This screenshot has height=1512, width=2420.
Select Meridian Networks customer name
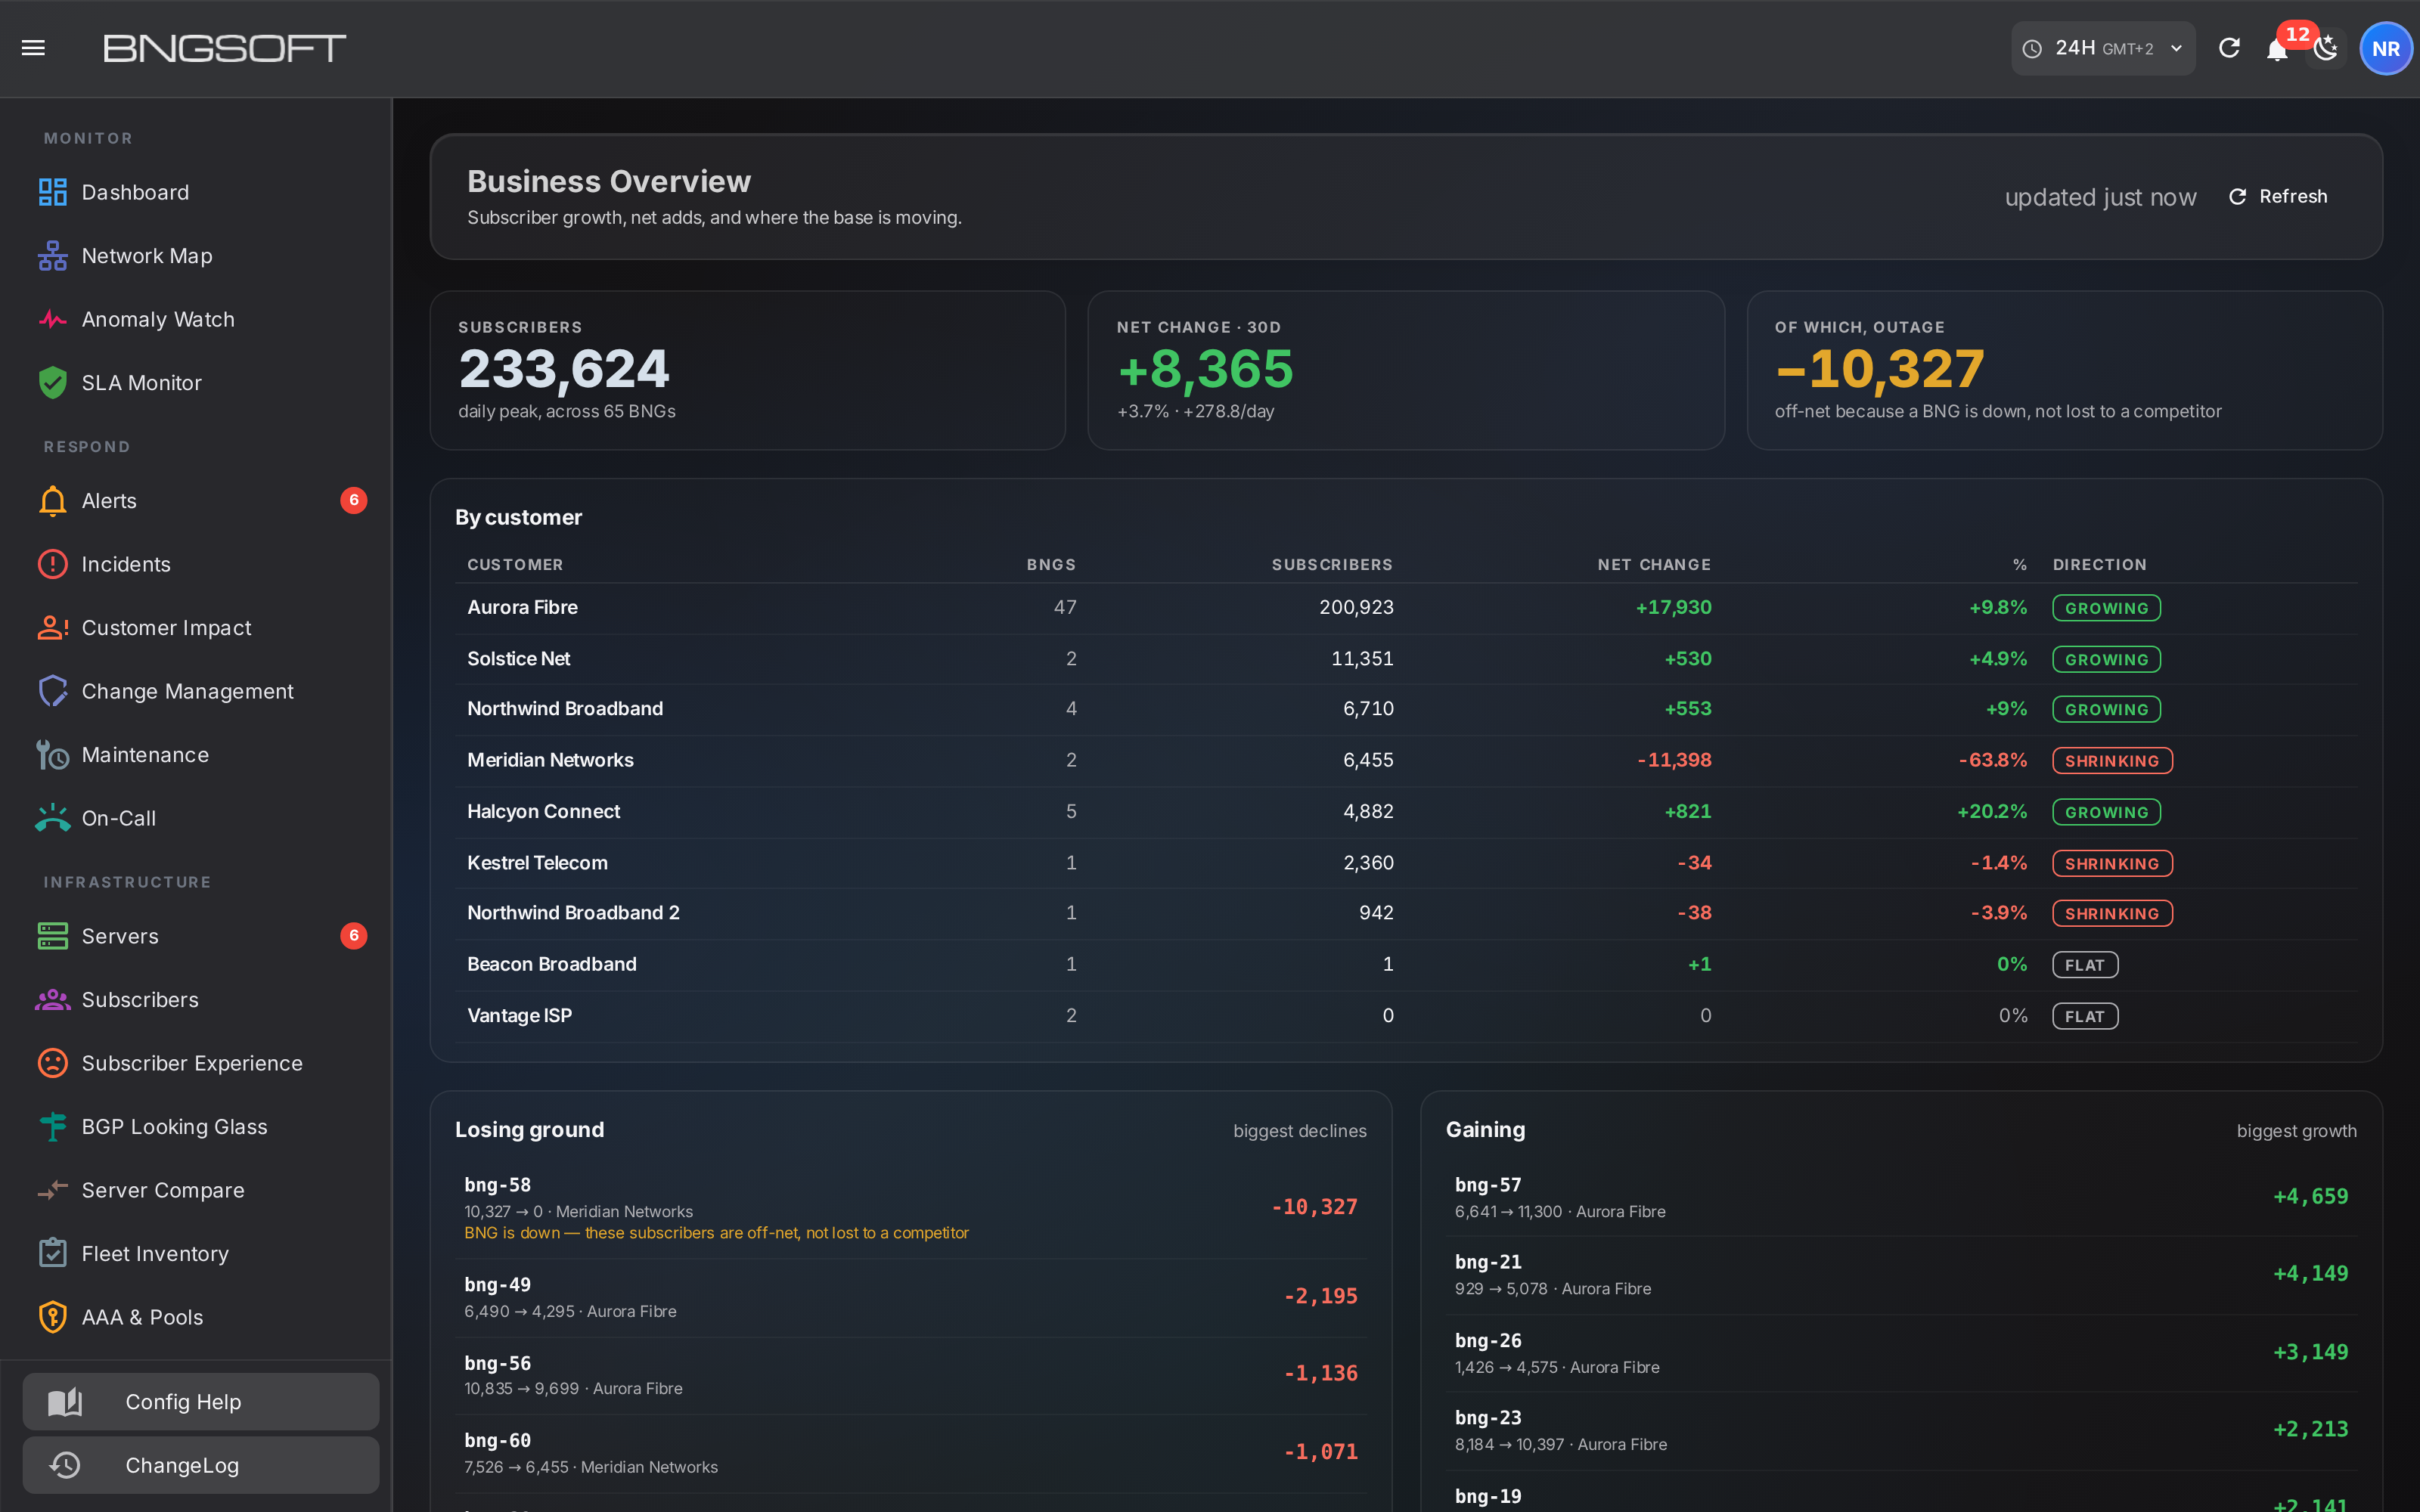point(550,760)
